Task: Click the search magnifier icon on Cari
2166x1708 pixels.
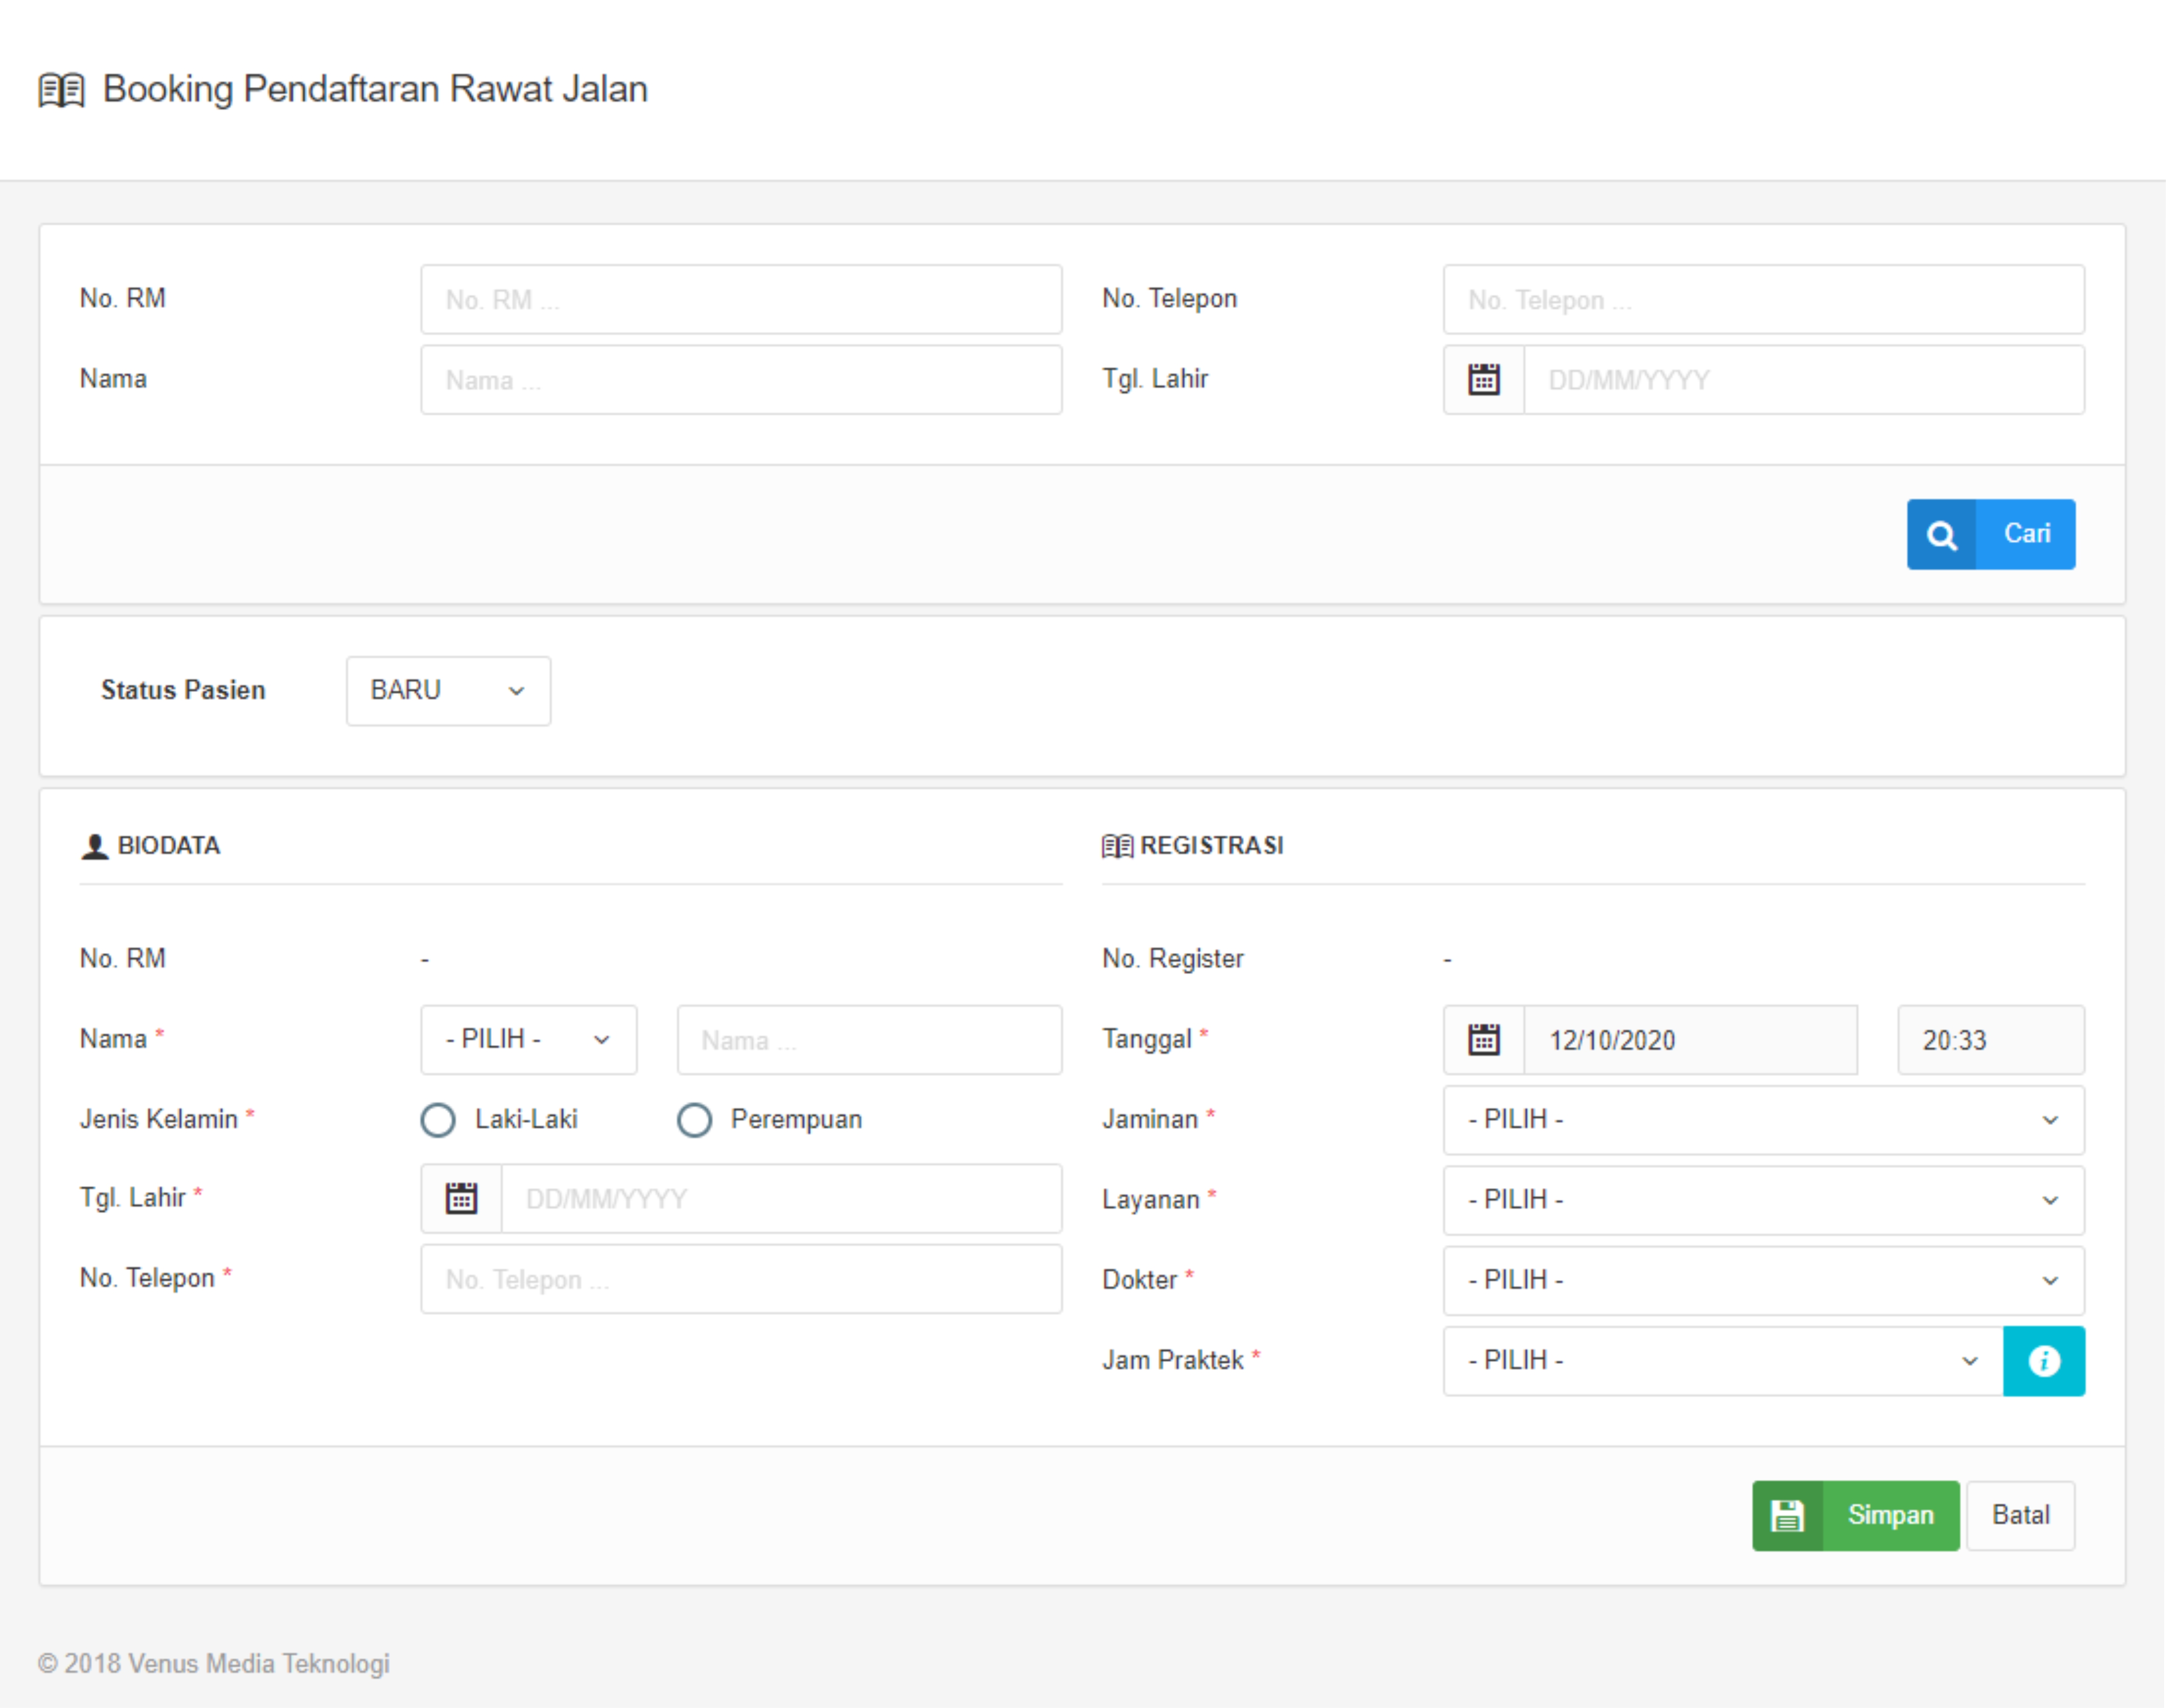Action: [1941, 535]
